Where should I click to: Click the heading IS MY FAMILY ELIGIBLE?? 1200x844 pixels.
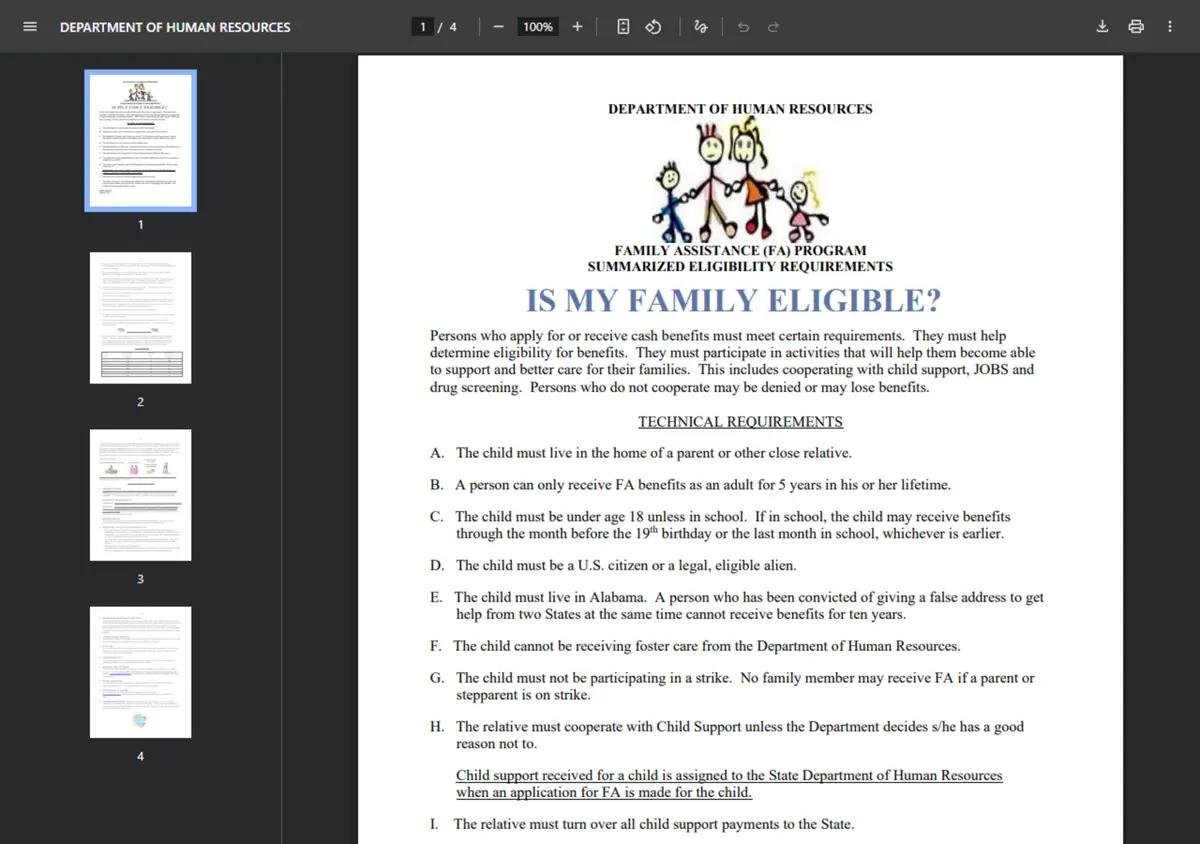(734, 300)
